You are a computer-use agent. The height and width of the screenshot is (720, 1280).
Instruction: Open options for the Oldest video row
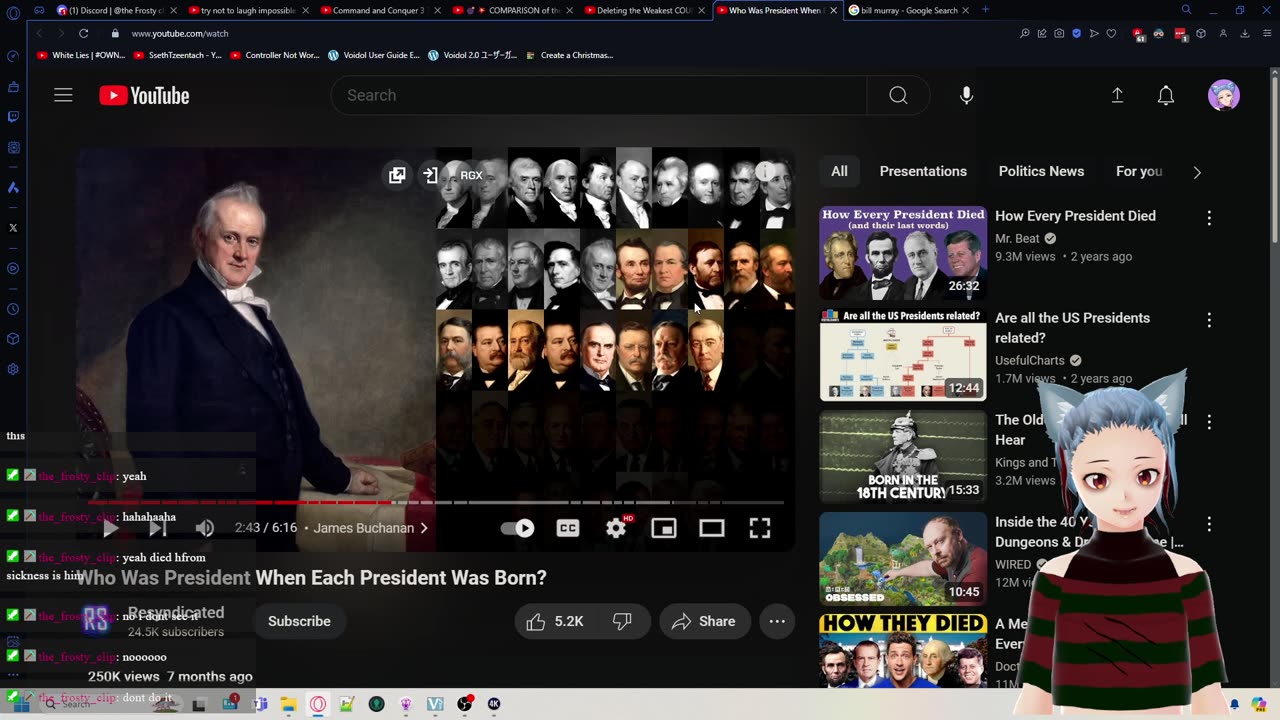(x=1209, y=422)
